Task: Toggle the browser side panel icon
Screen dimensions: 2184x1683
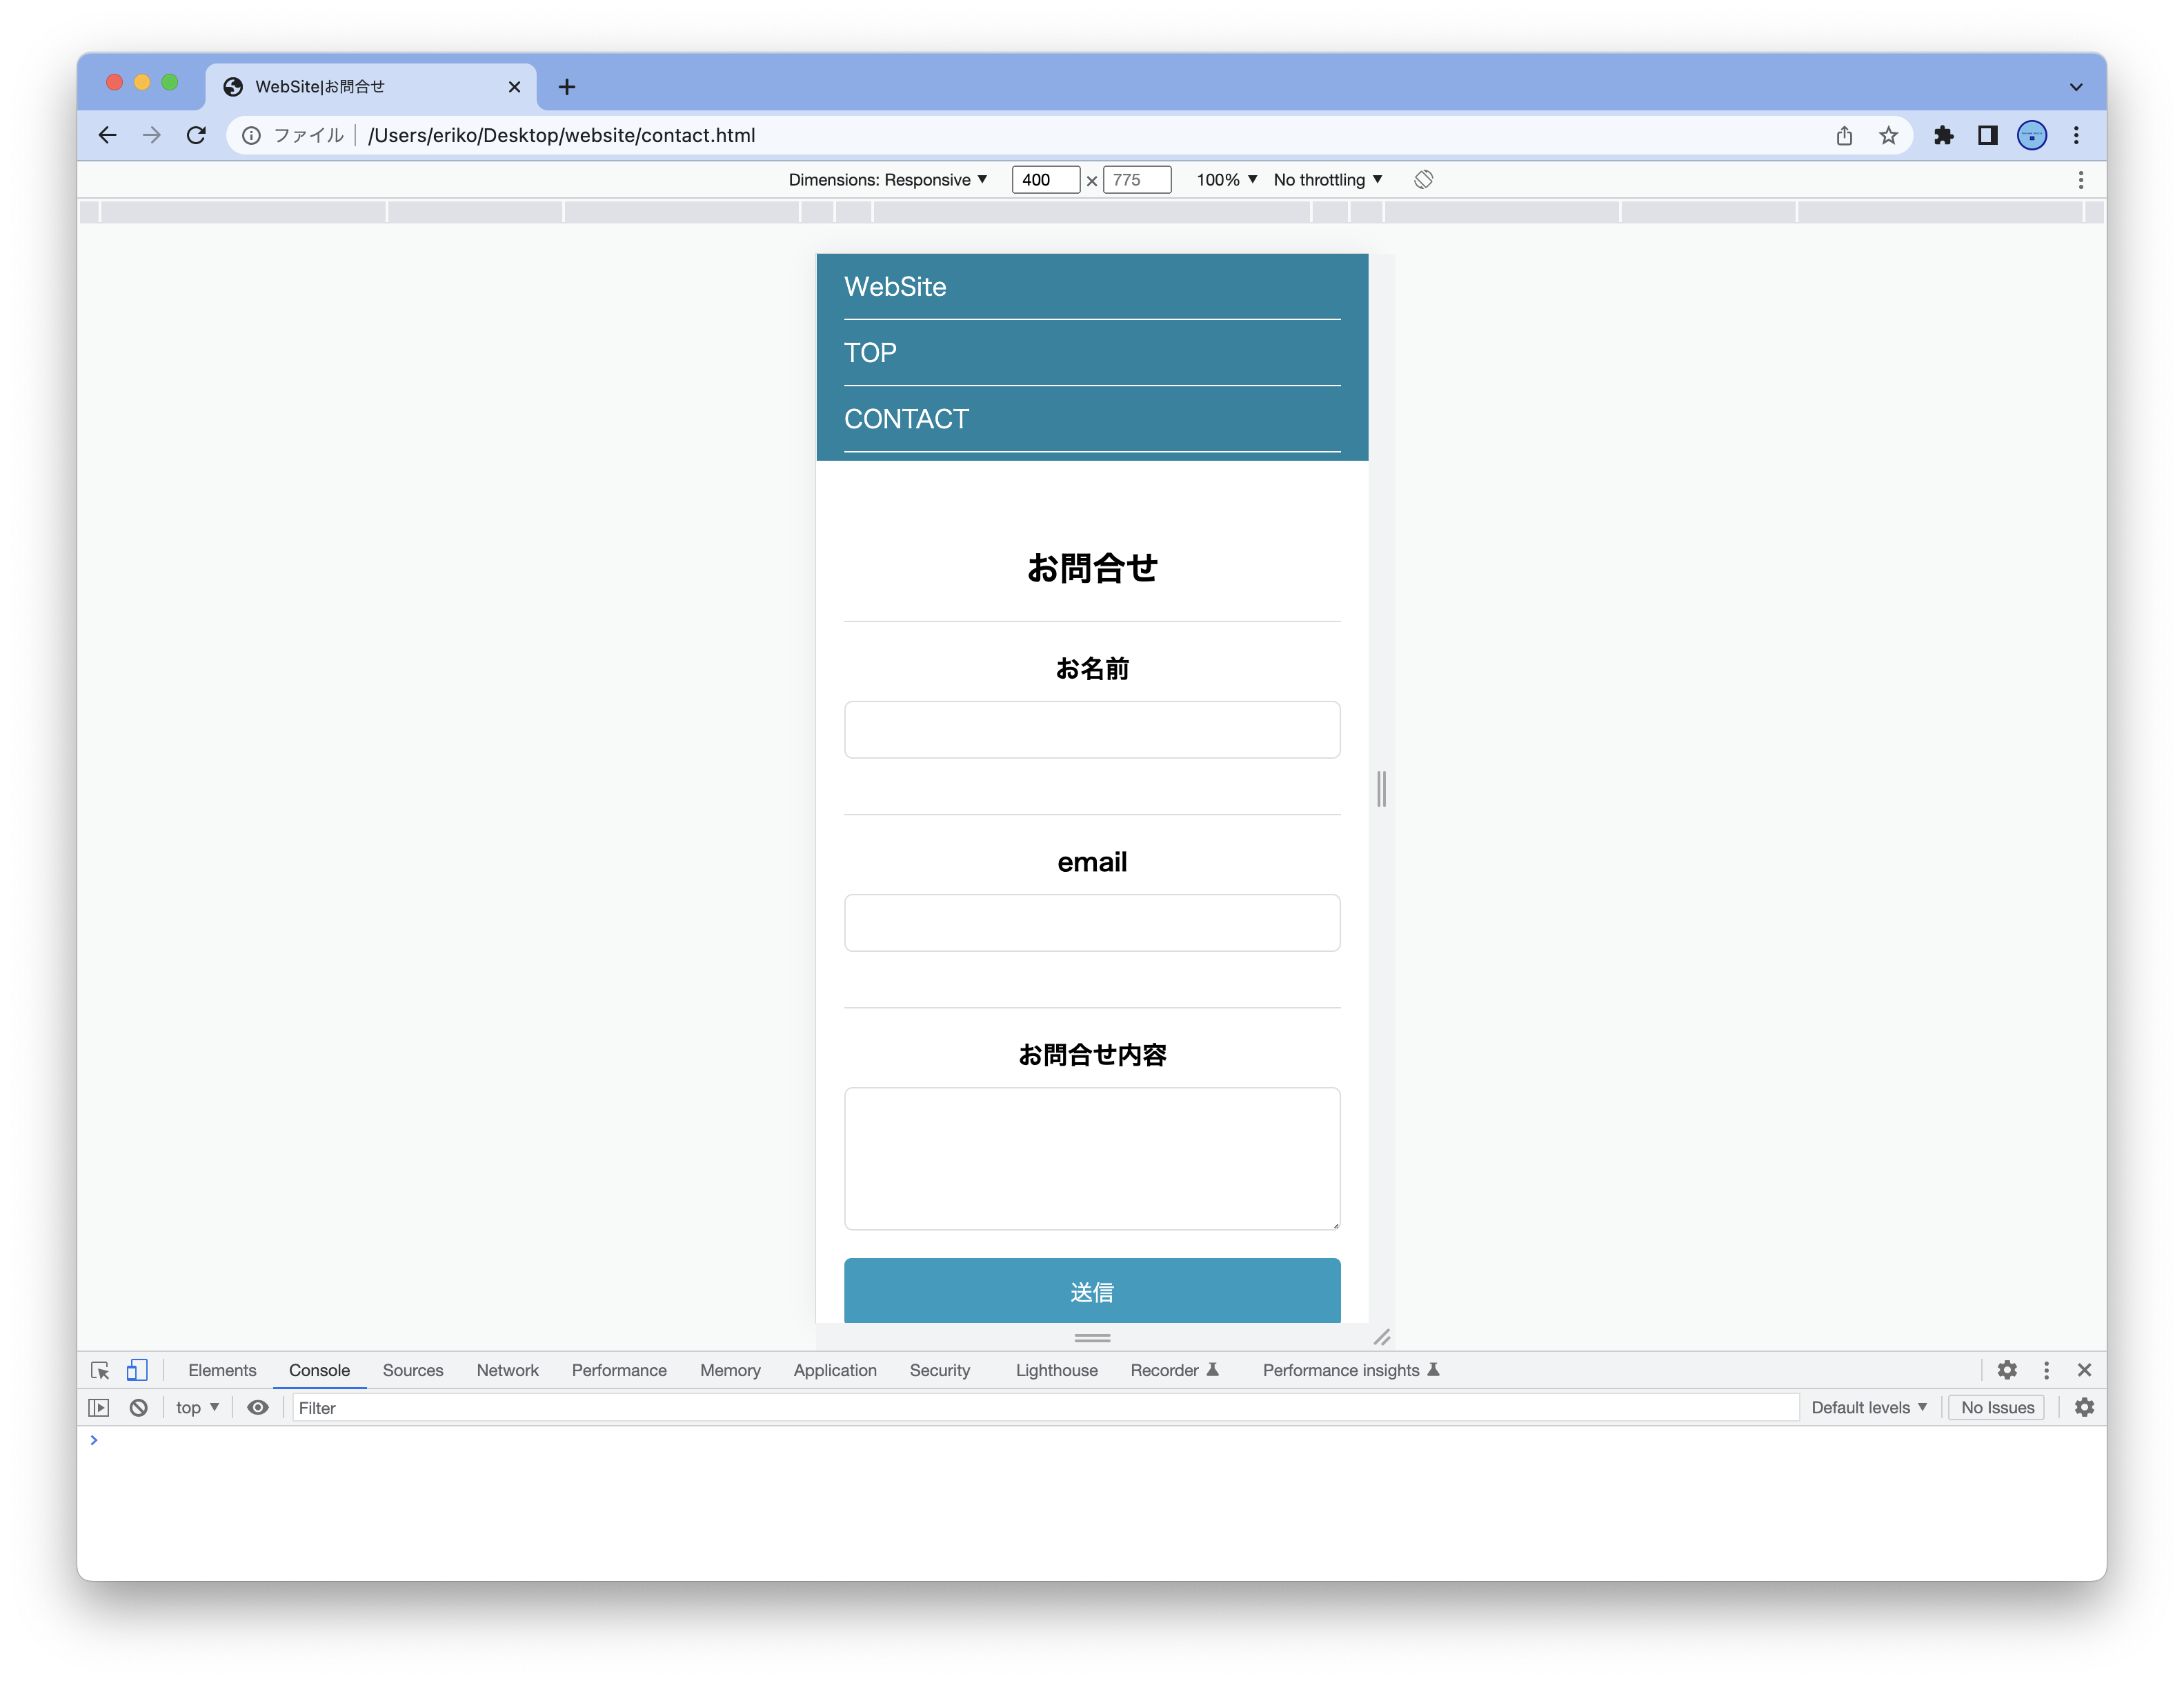Action: [x=1988, y=135]
